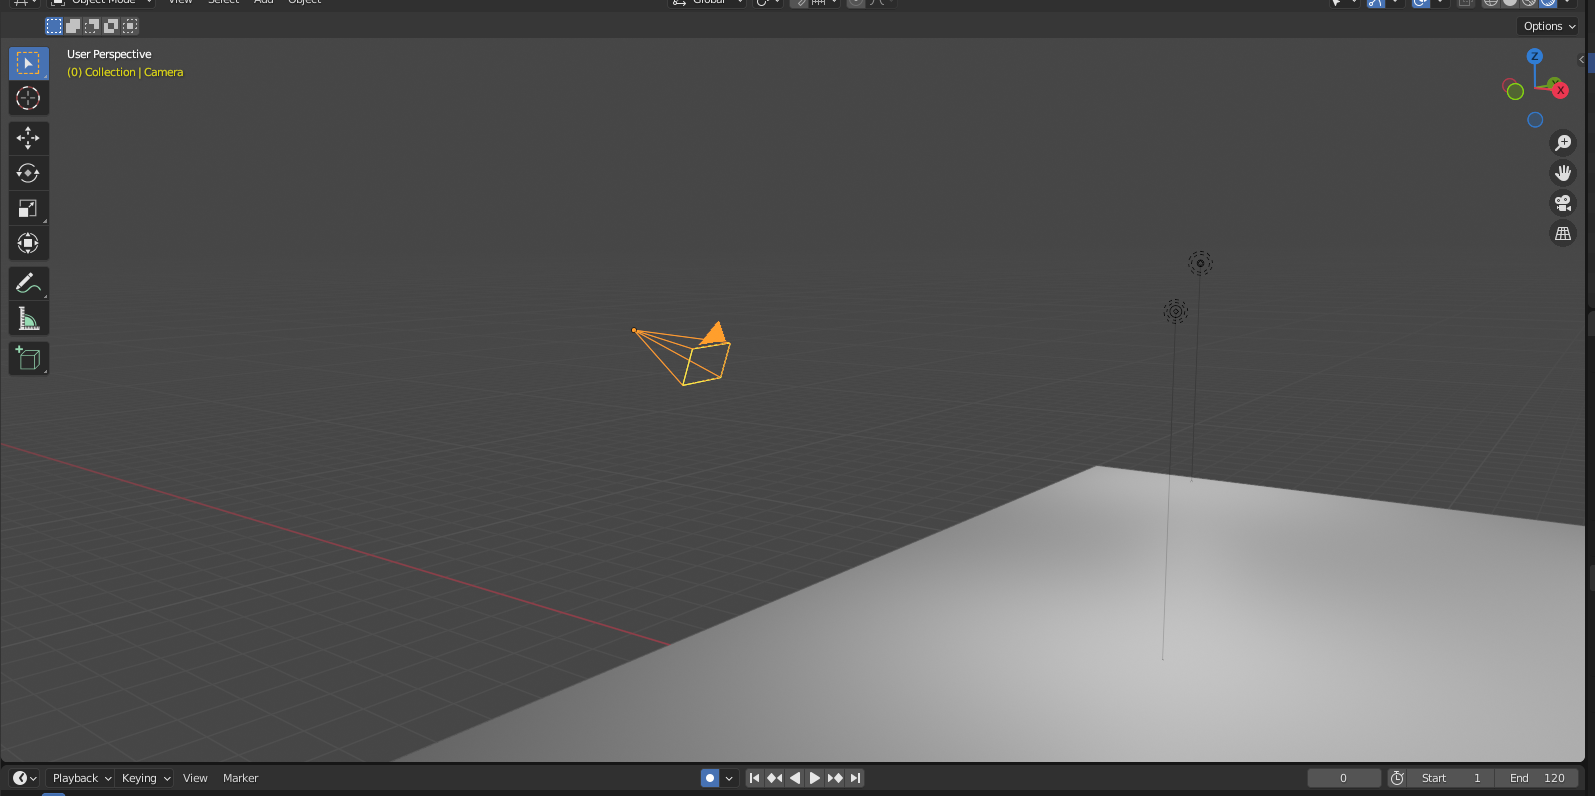Activate the 3D Cursor tool
1595x796 pixels.
pos(28,98)
